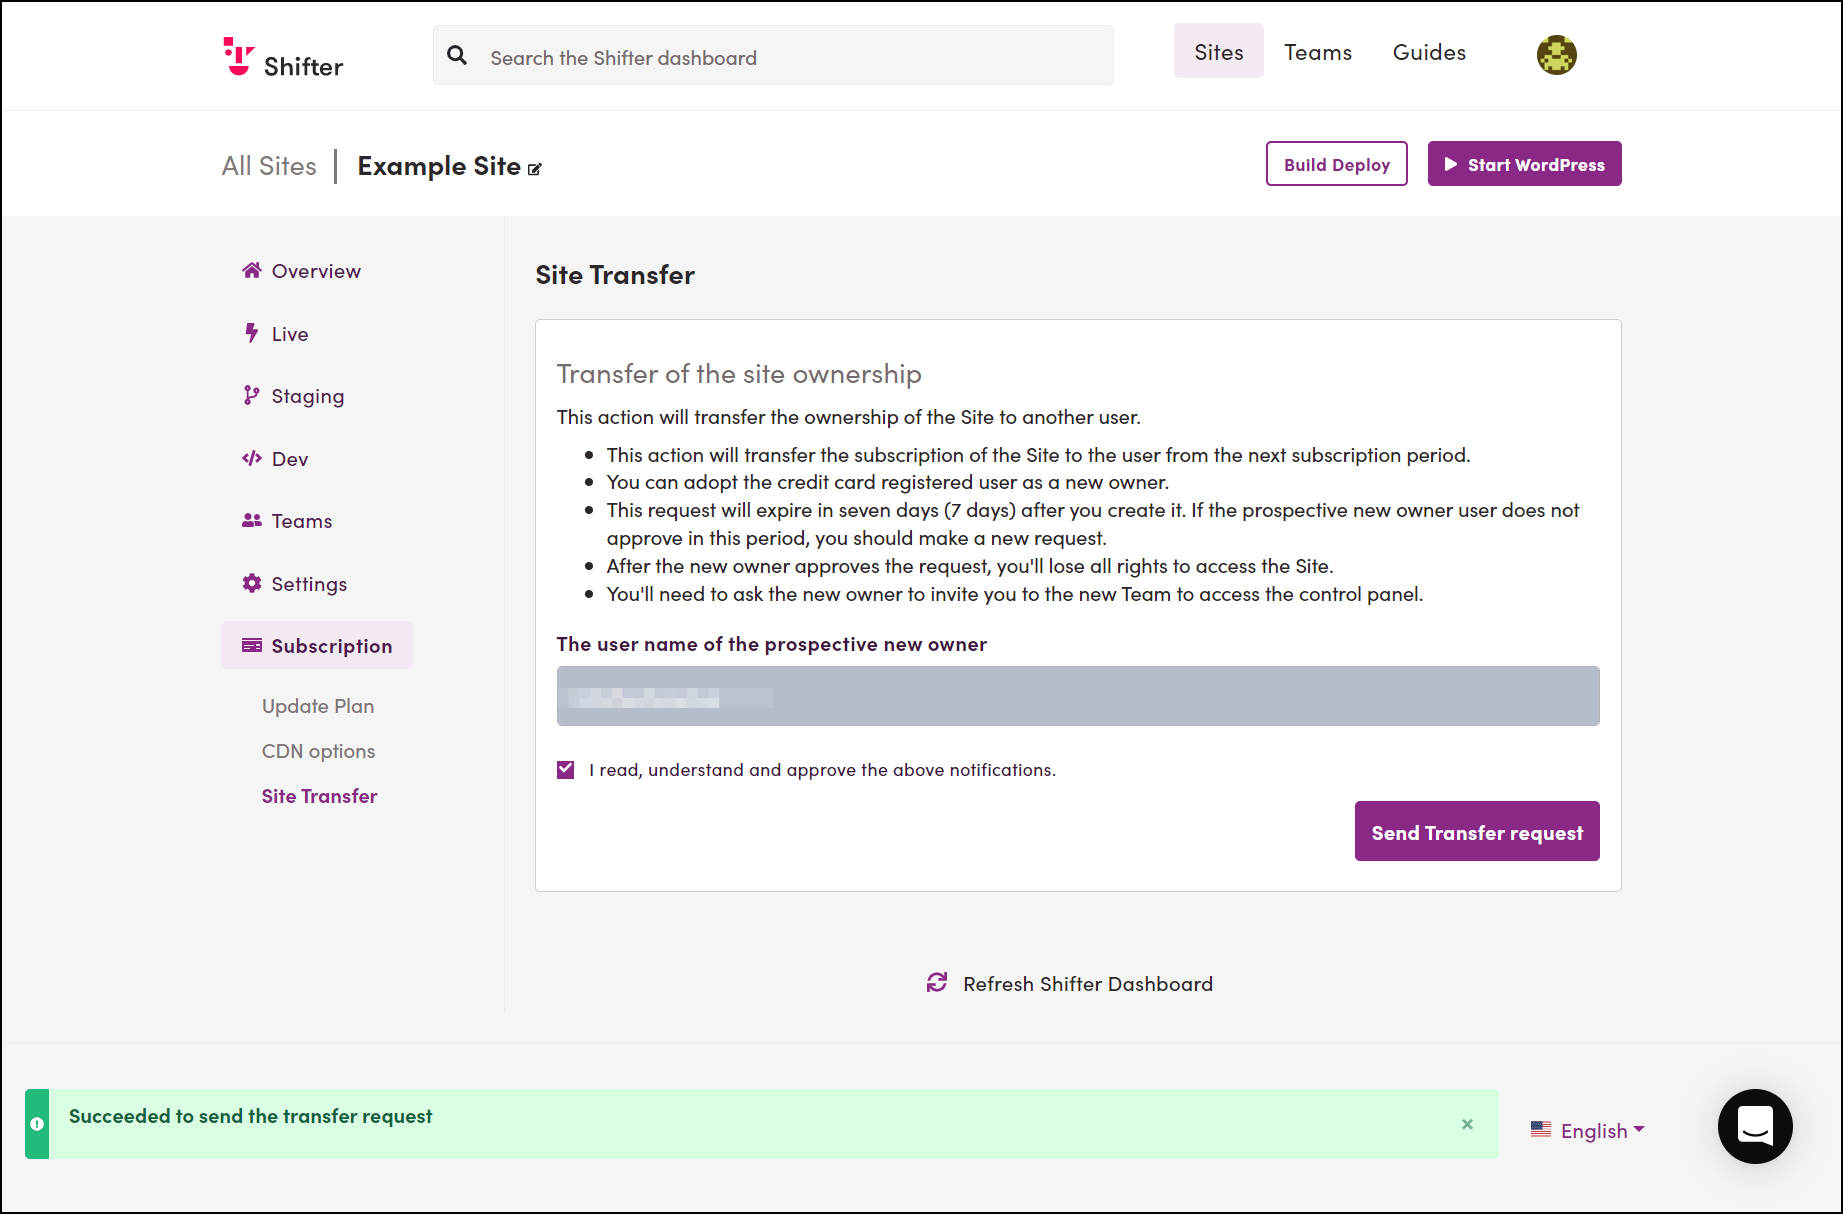This screenshot has width=1843, height=1214.
Task: Click the Site Transfer heading
Action: [615, 274]
